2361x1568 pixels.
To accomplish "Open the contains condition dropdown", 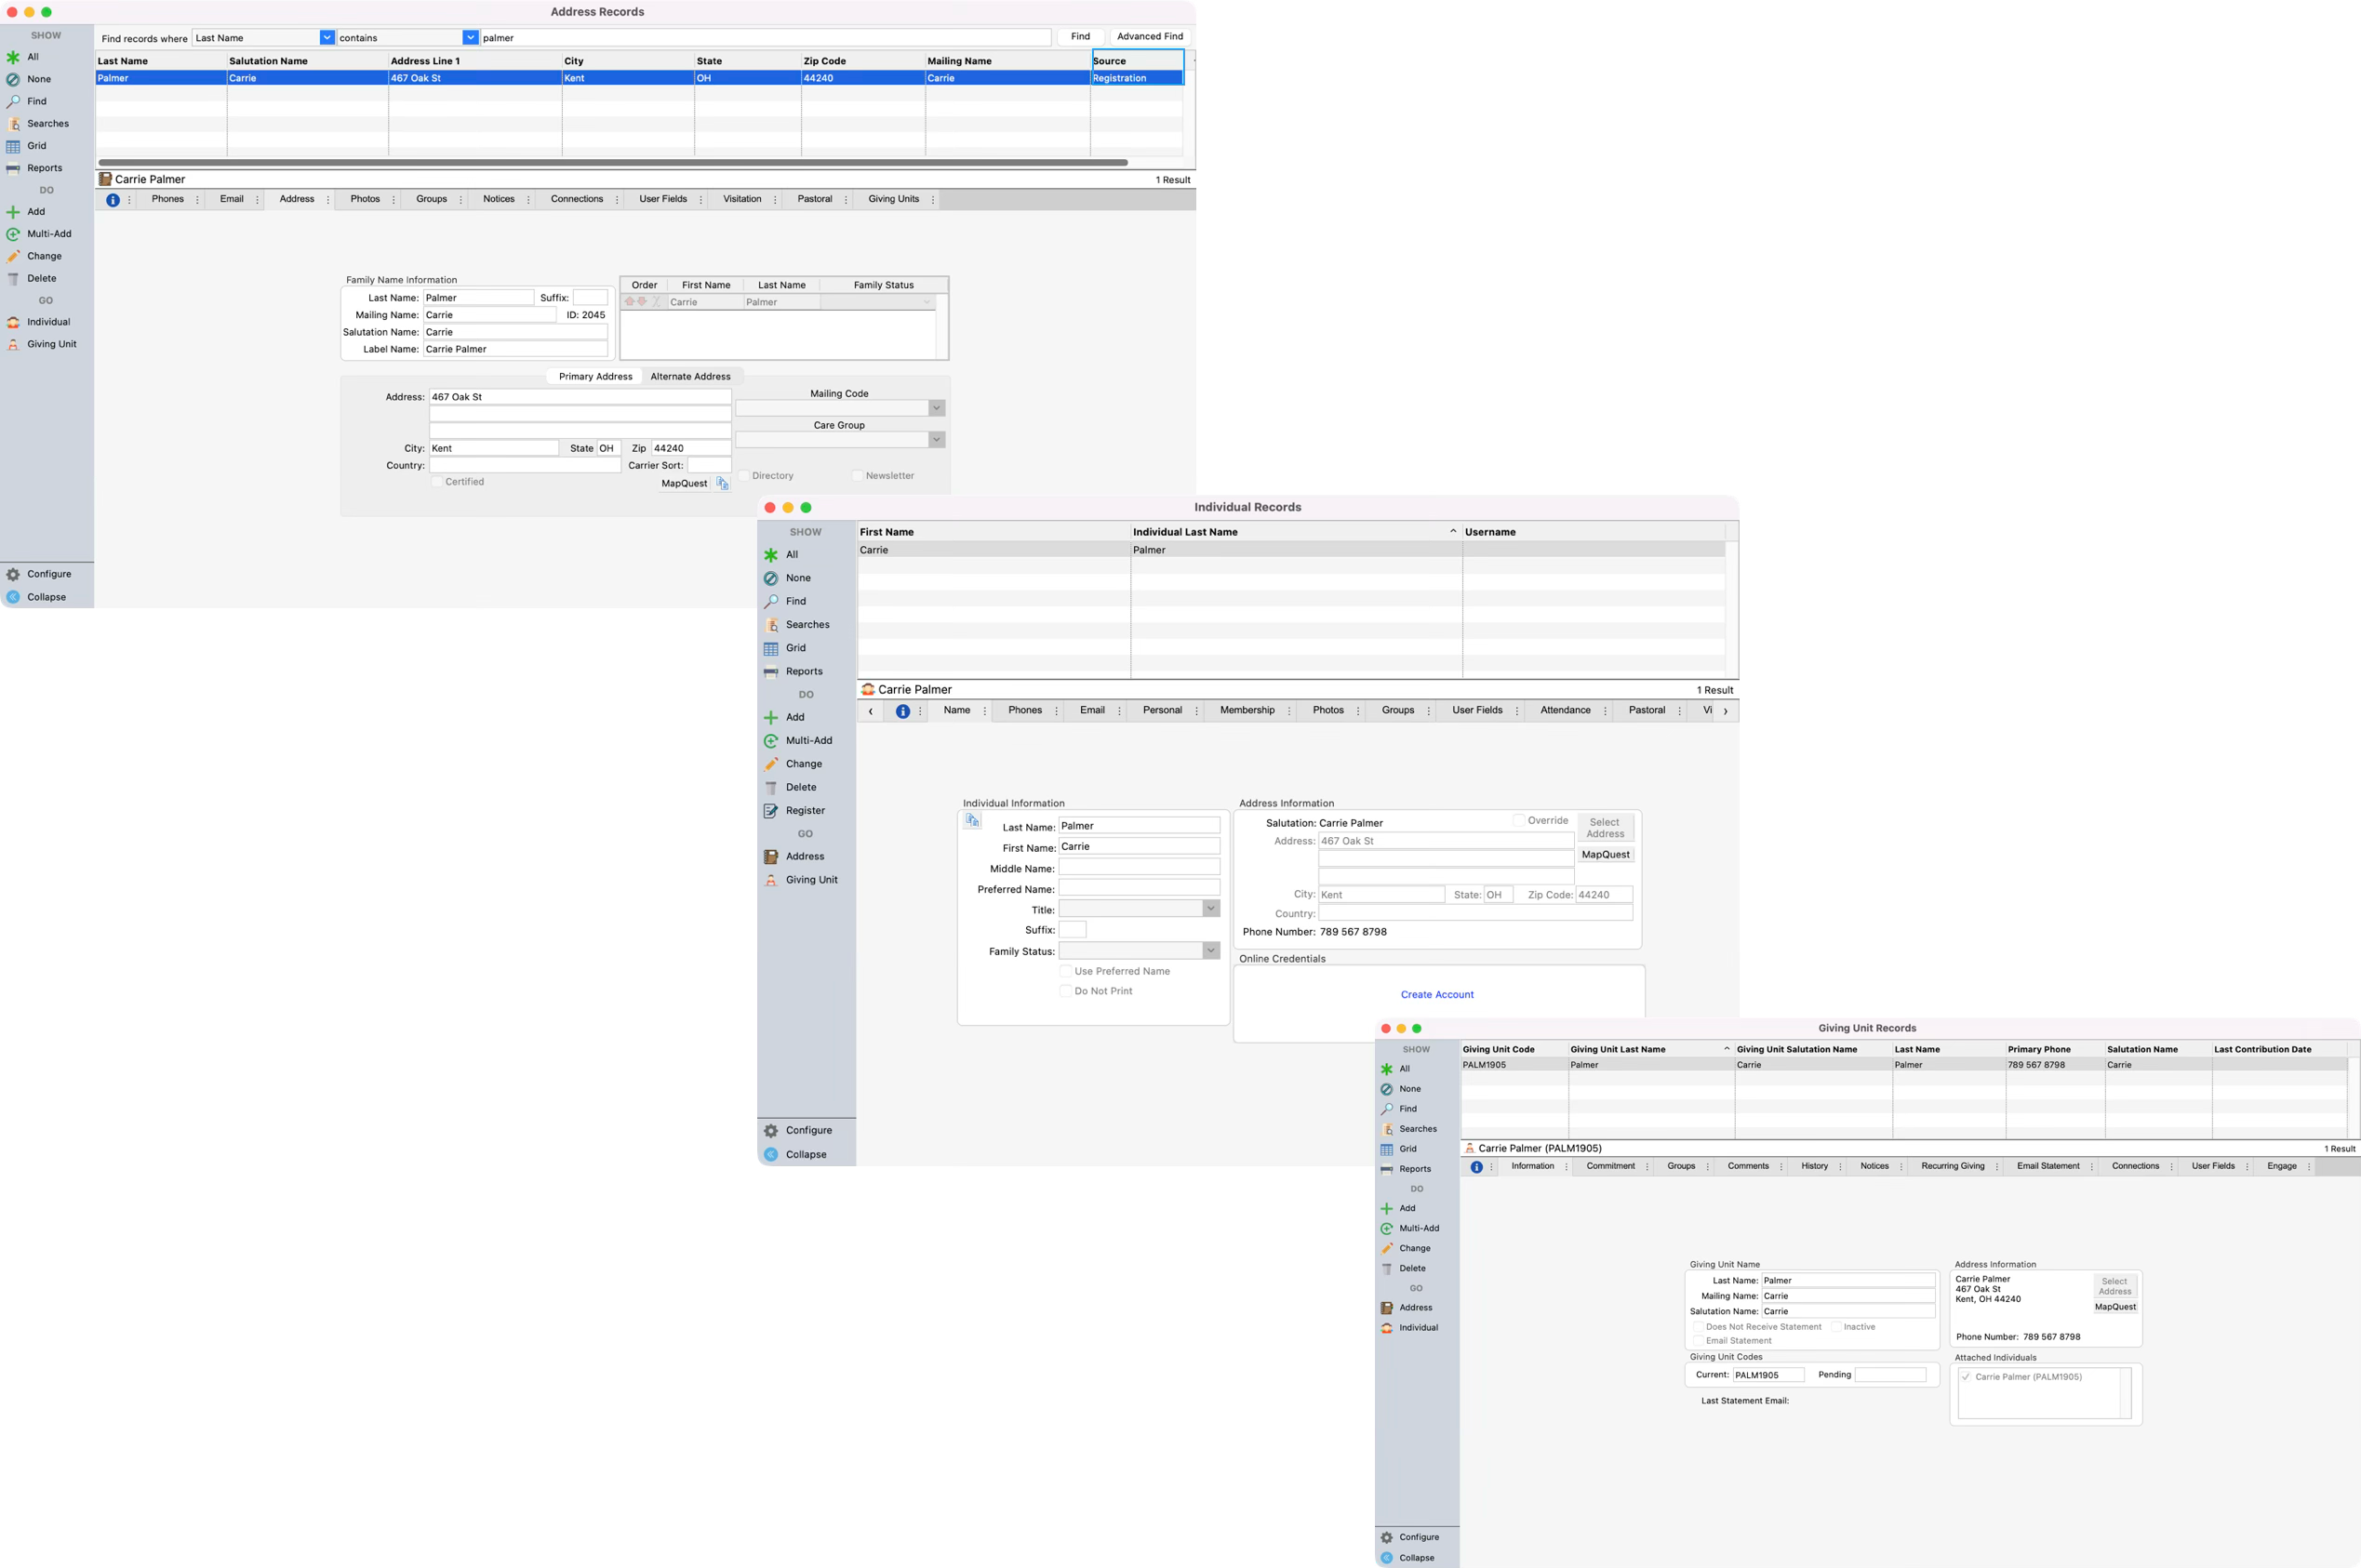I will (x=471, y=38).
